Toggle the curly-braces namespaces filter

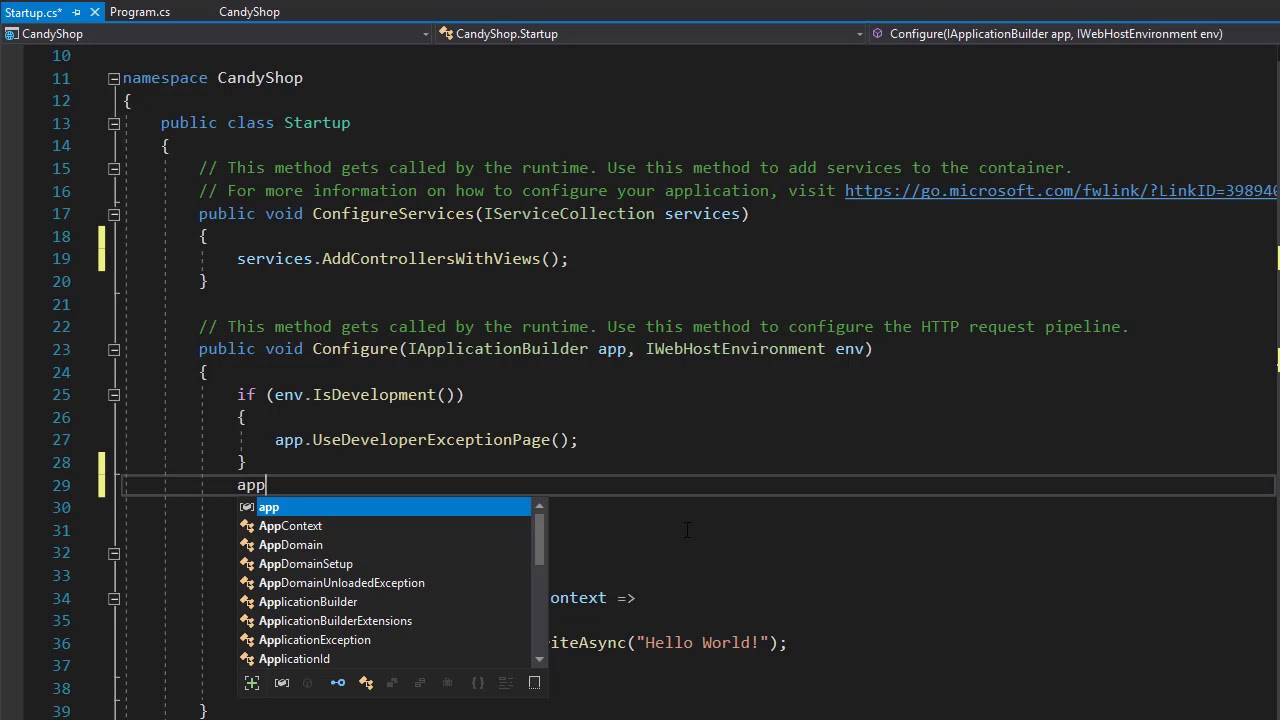478,683
